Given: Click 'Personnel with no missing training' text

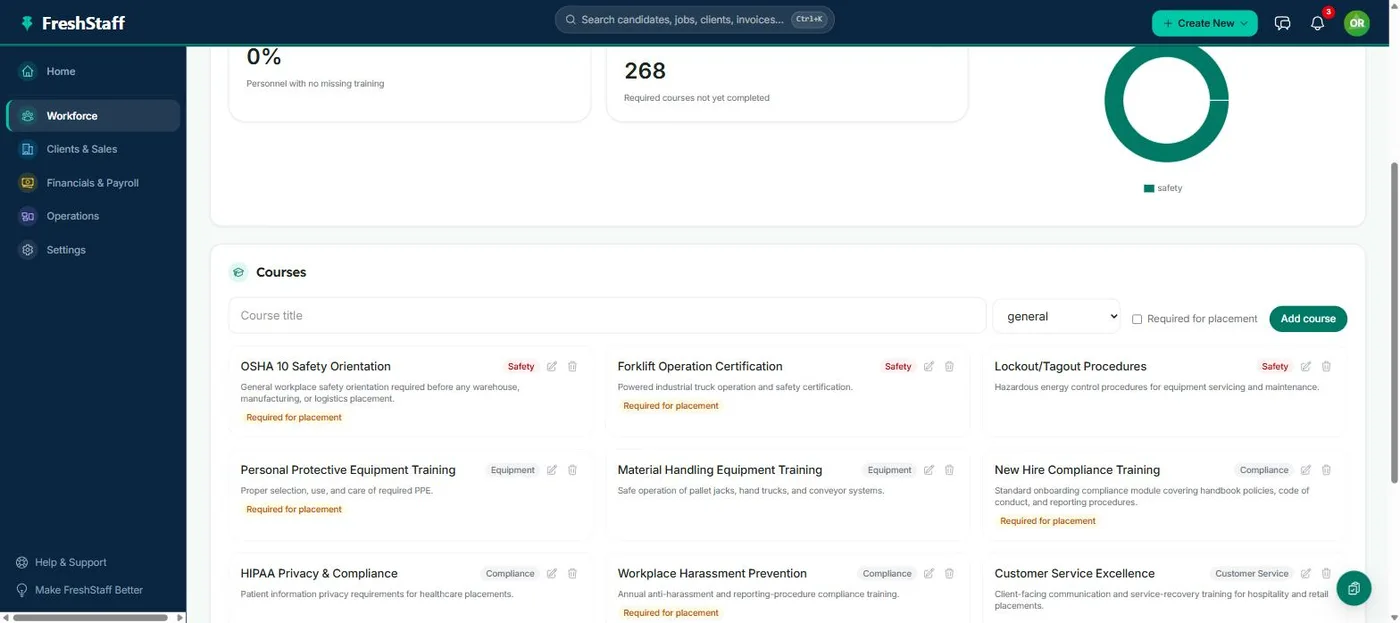Looking at the screenshot, I should click(x=315, y=84).
